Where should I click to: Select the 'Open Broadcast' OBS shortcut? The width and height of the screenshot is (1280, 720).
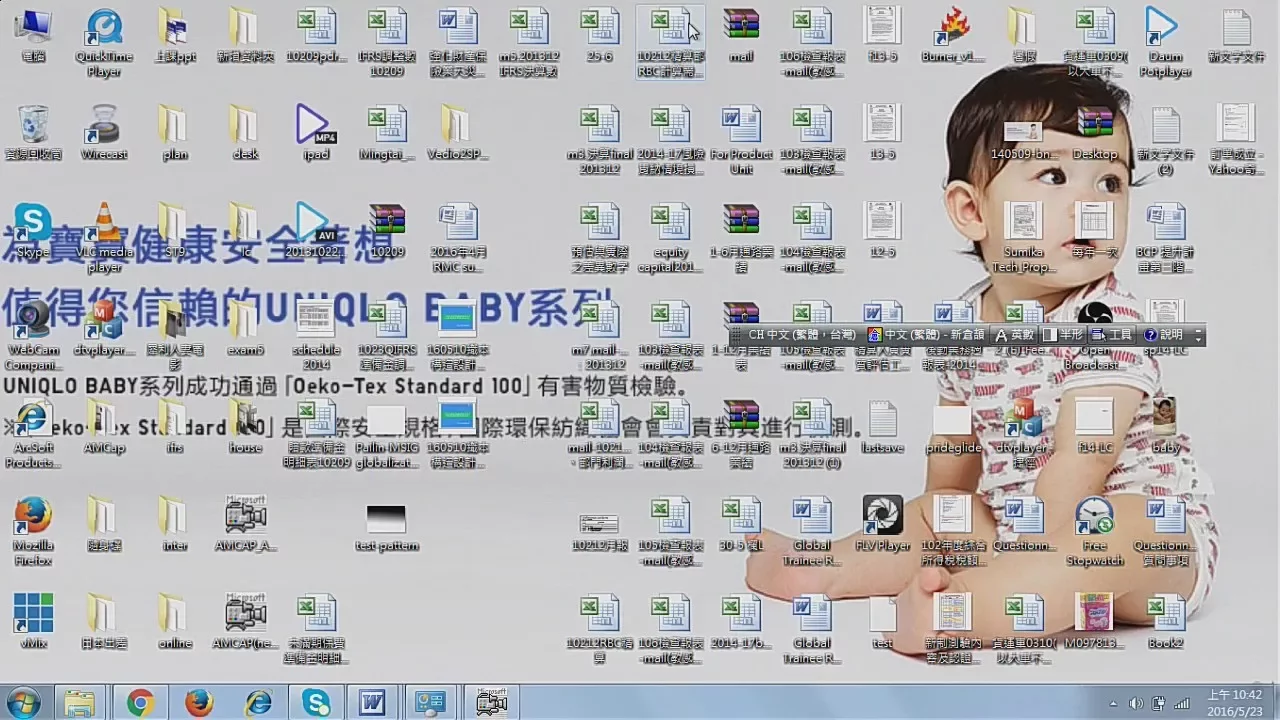click(1095, 335)
